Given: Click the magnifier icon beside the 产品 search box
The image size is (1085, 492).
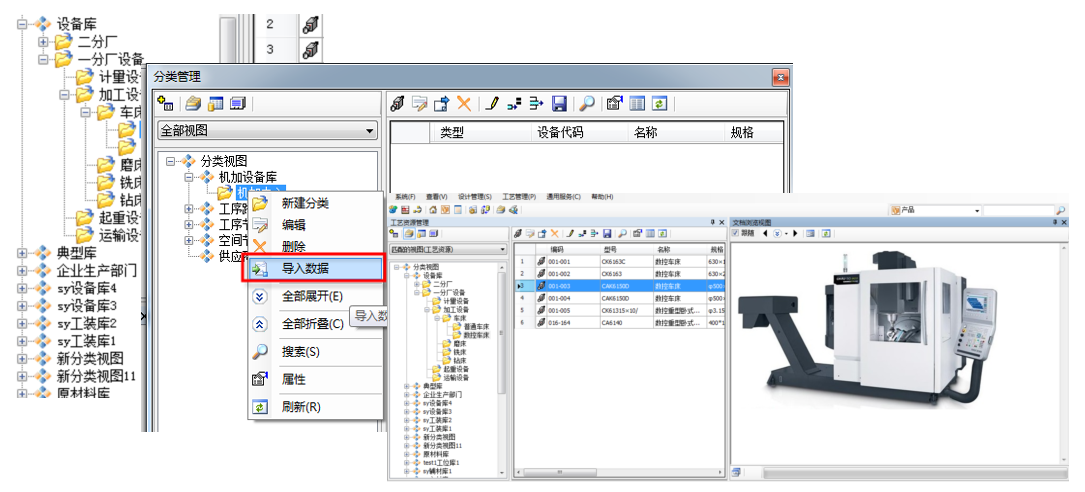Looking at the screenshot, I should (x=1060, y=210).
